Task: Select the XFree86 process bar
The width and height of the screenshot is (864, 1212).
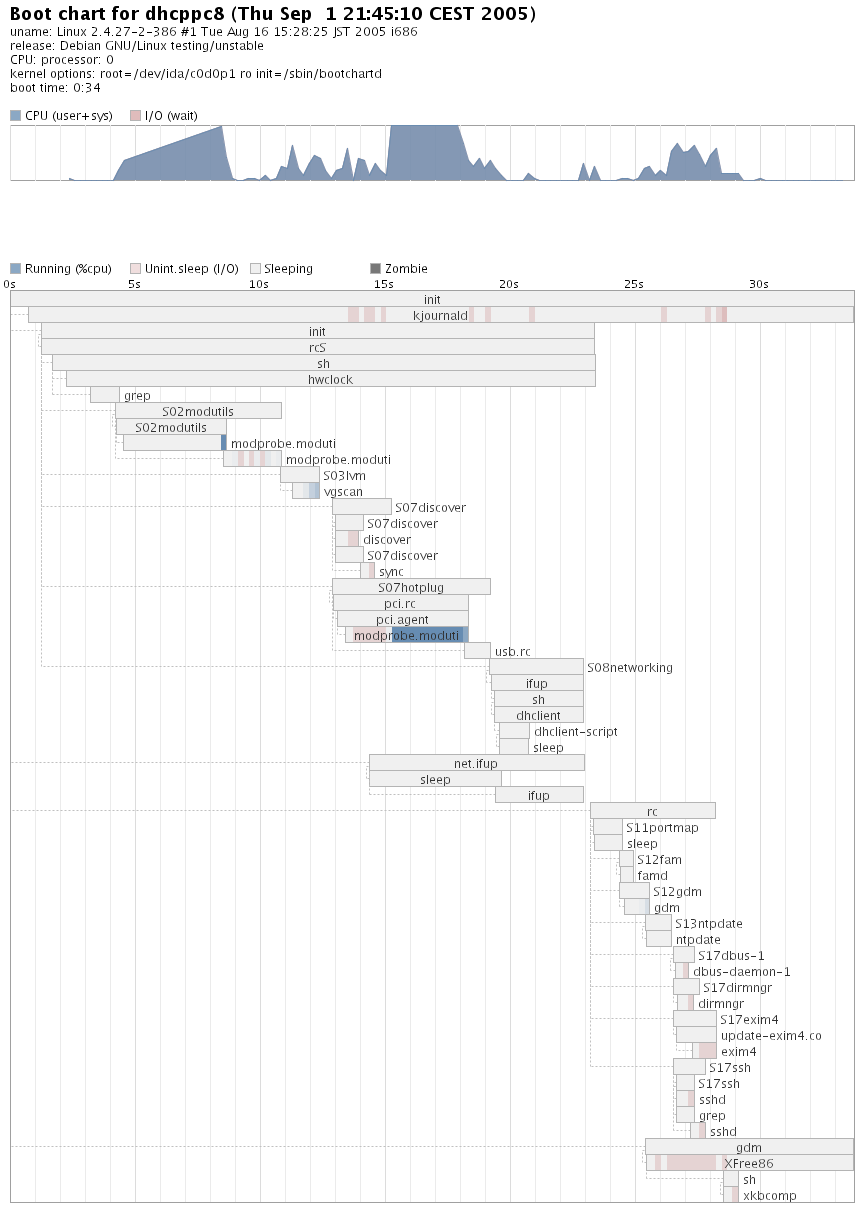Action: (x=748, y=1163)
